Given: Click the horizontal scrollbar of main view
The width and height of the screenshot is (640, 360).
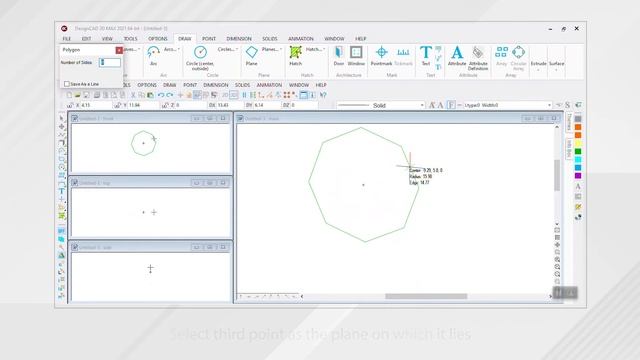Looking at the screenshot, I should pos(426,296).
